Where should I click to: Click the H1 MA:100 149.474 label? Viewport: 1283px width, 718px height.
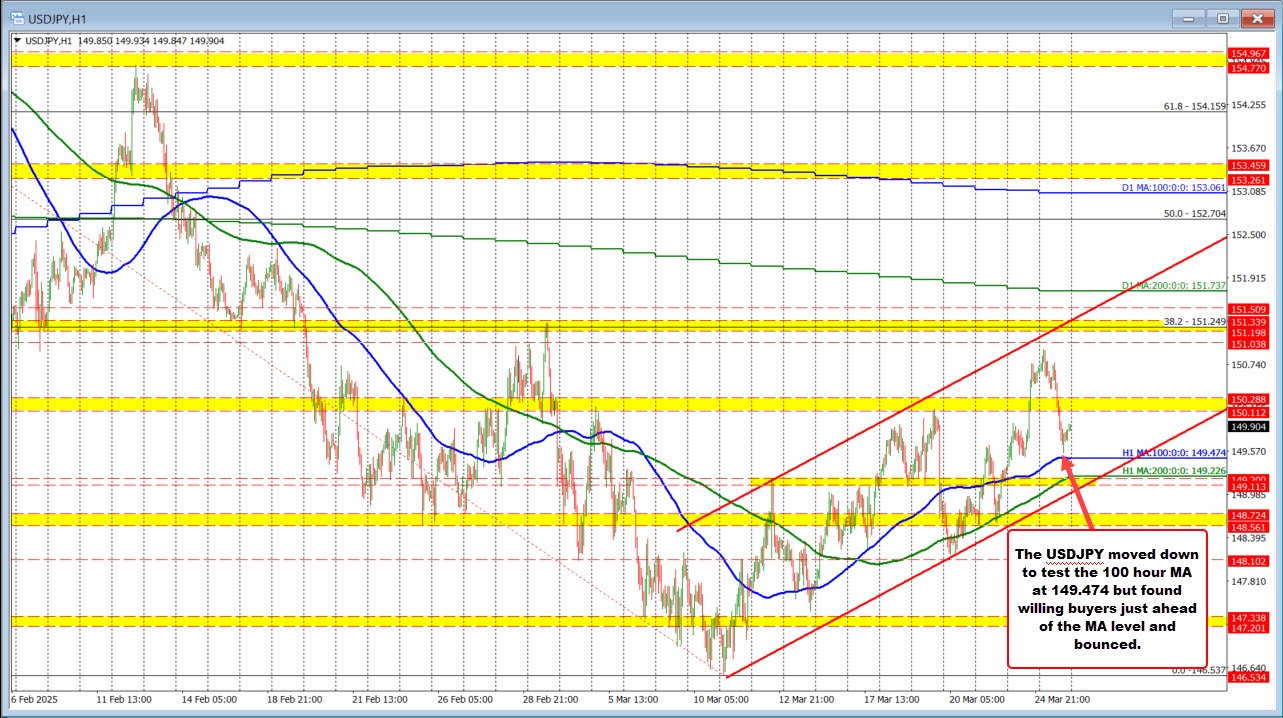1173,452
